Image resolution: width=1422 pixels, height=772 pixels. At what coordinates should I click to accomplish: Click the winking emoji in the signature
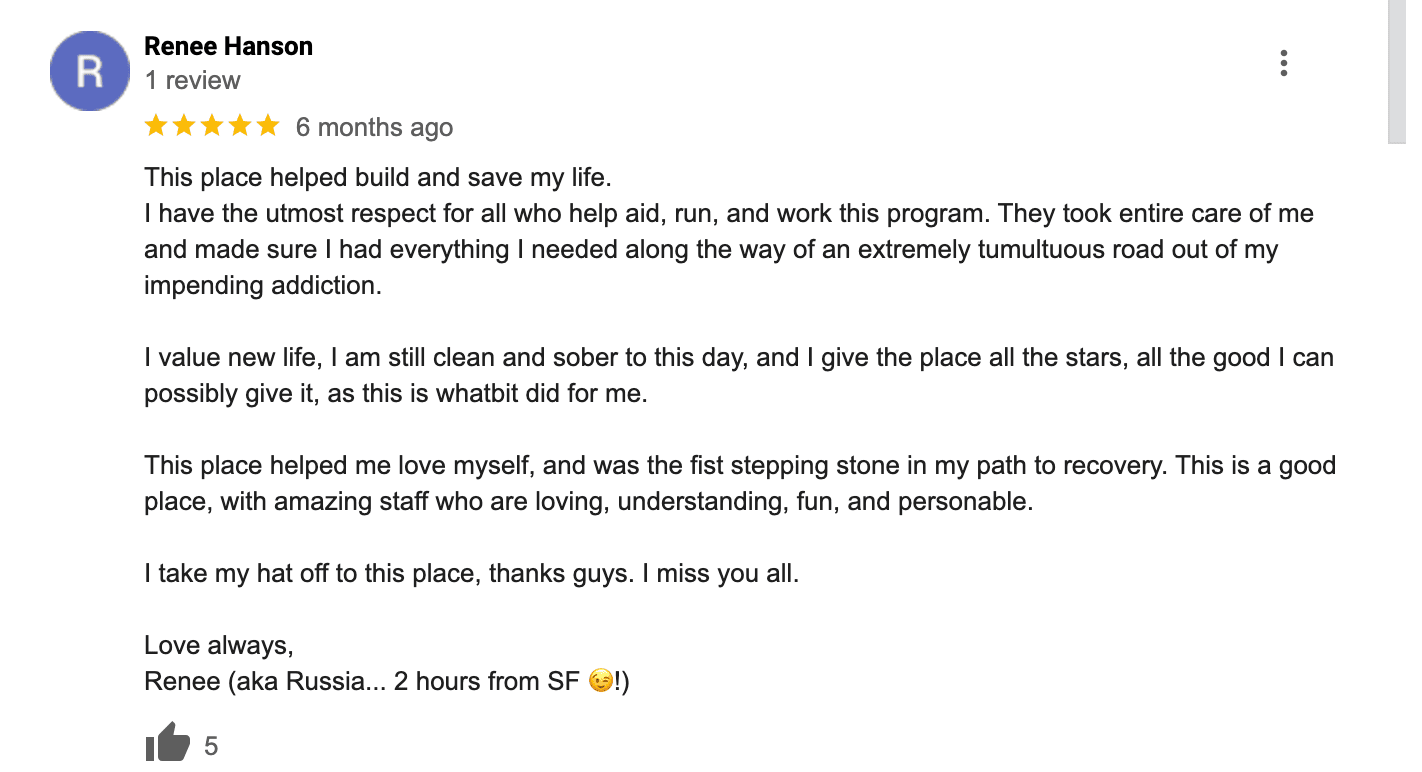pyautogui.click(x=600, y=682)
